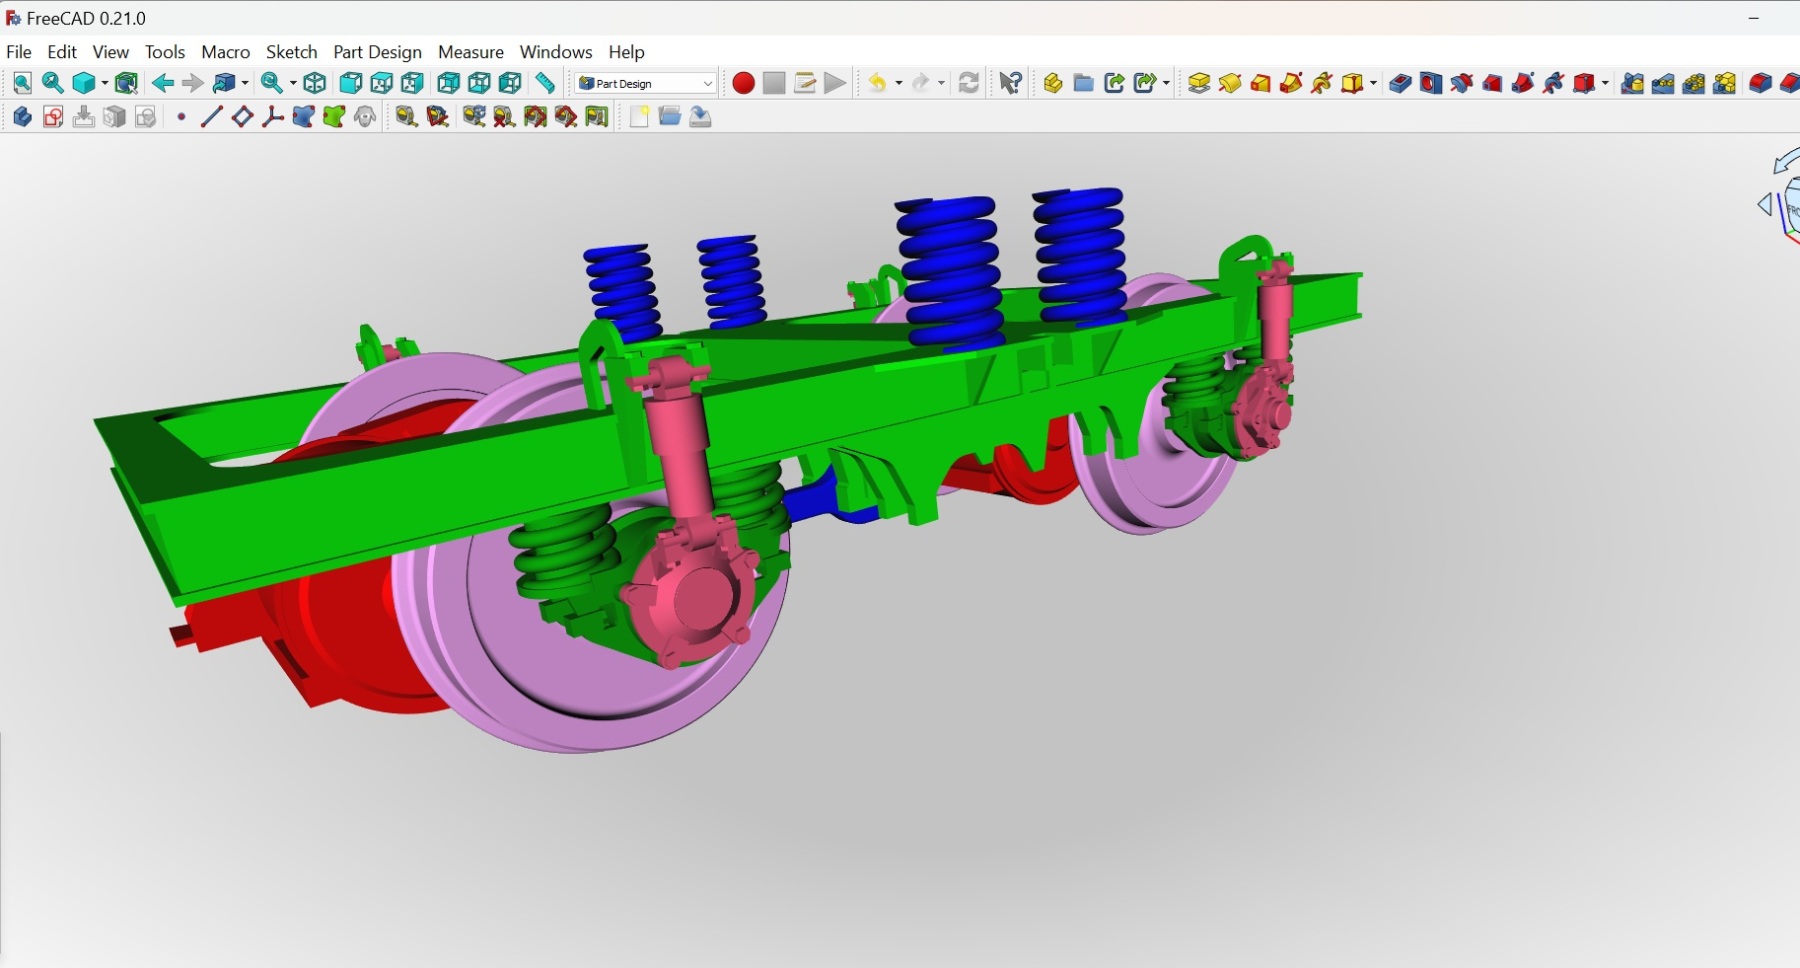Switch to Front view
The image size is (1800, 968).
click(350, 83)
